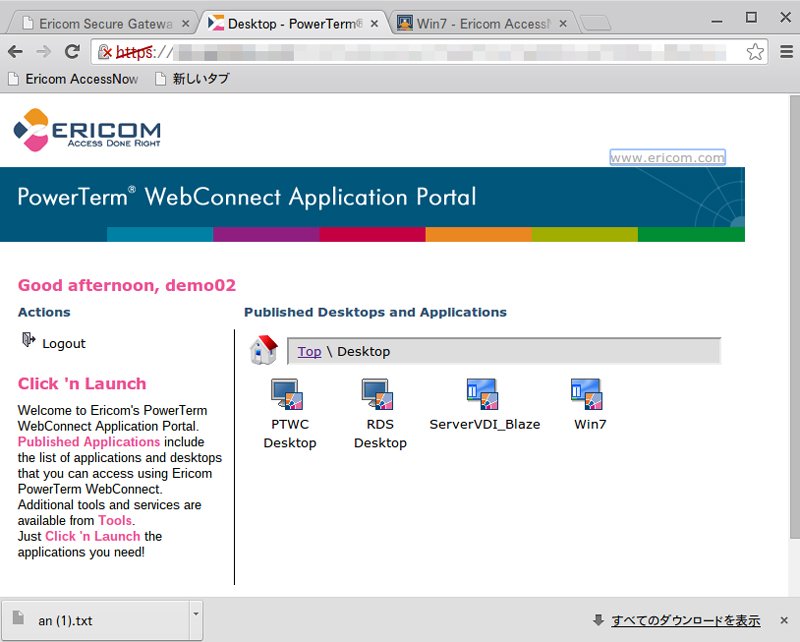This screenshot has height=642, width=800.
Task: Open the 新しいタブ bookmark
Action: point(192,79)
